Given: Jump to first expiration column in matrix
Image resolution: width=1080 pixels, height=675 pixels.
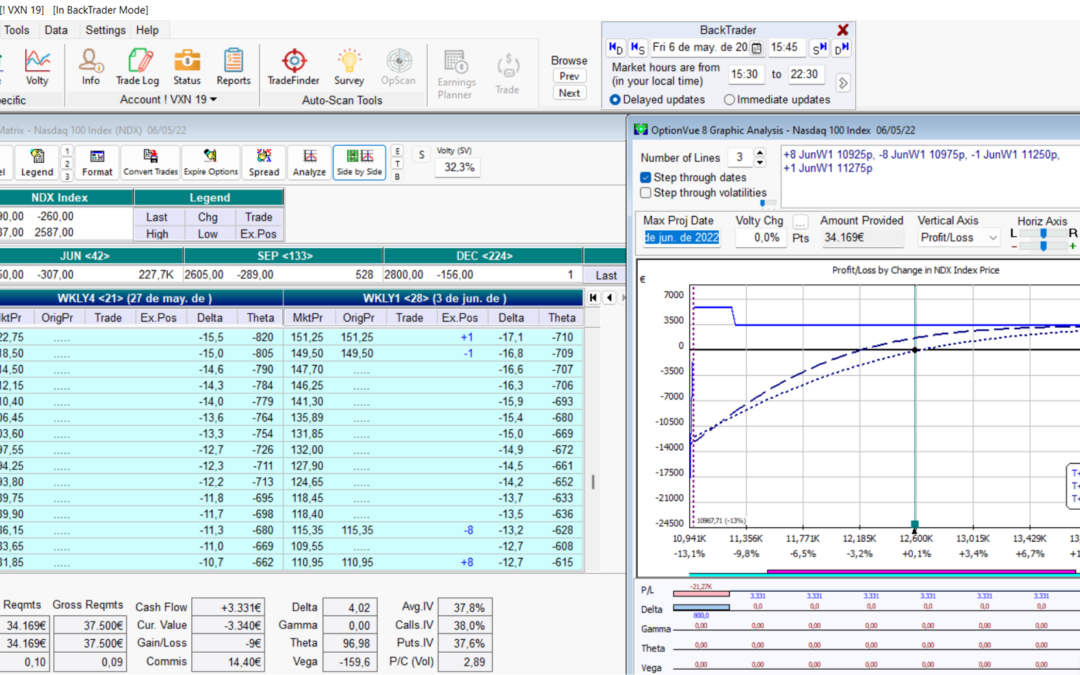Looking at the screenshot, I should 593,298.
